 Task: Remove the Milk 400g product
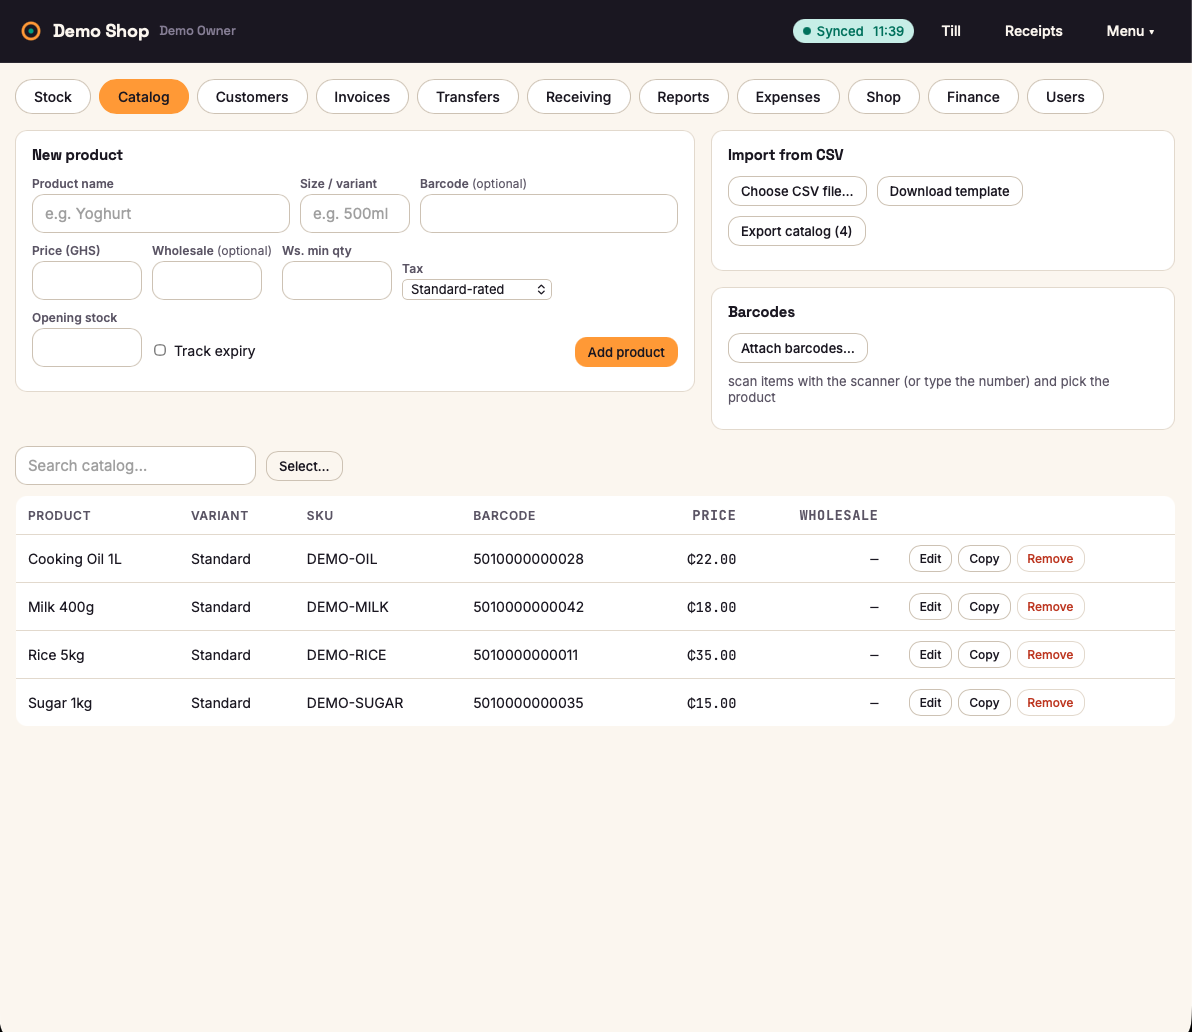point(1050,606)
